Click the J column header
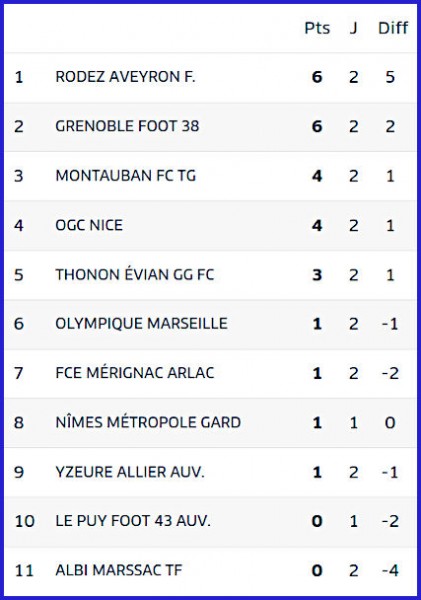Viewport: 421px width, 600px height. click(x=353, y=28)
